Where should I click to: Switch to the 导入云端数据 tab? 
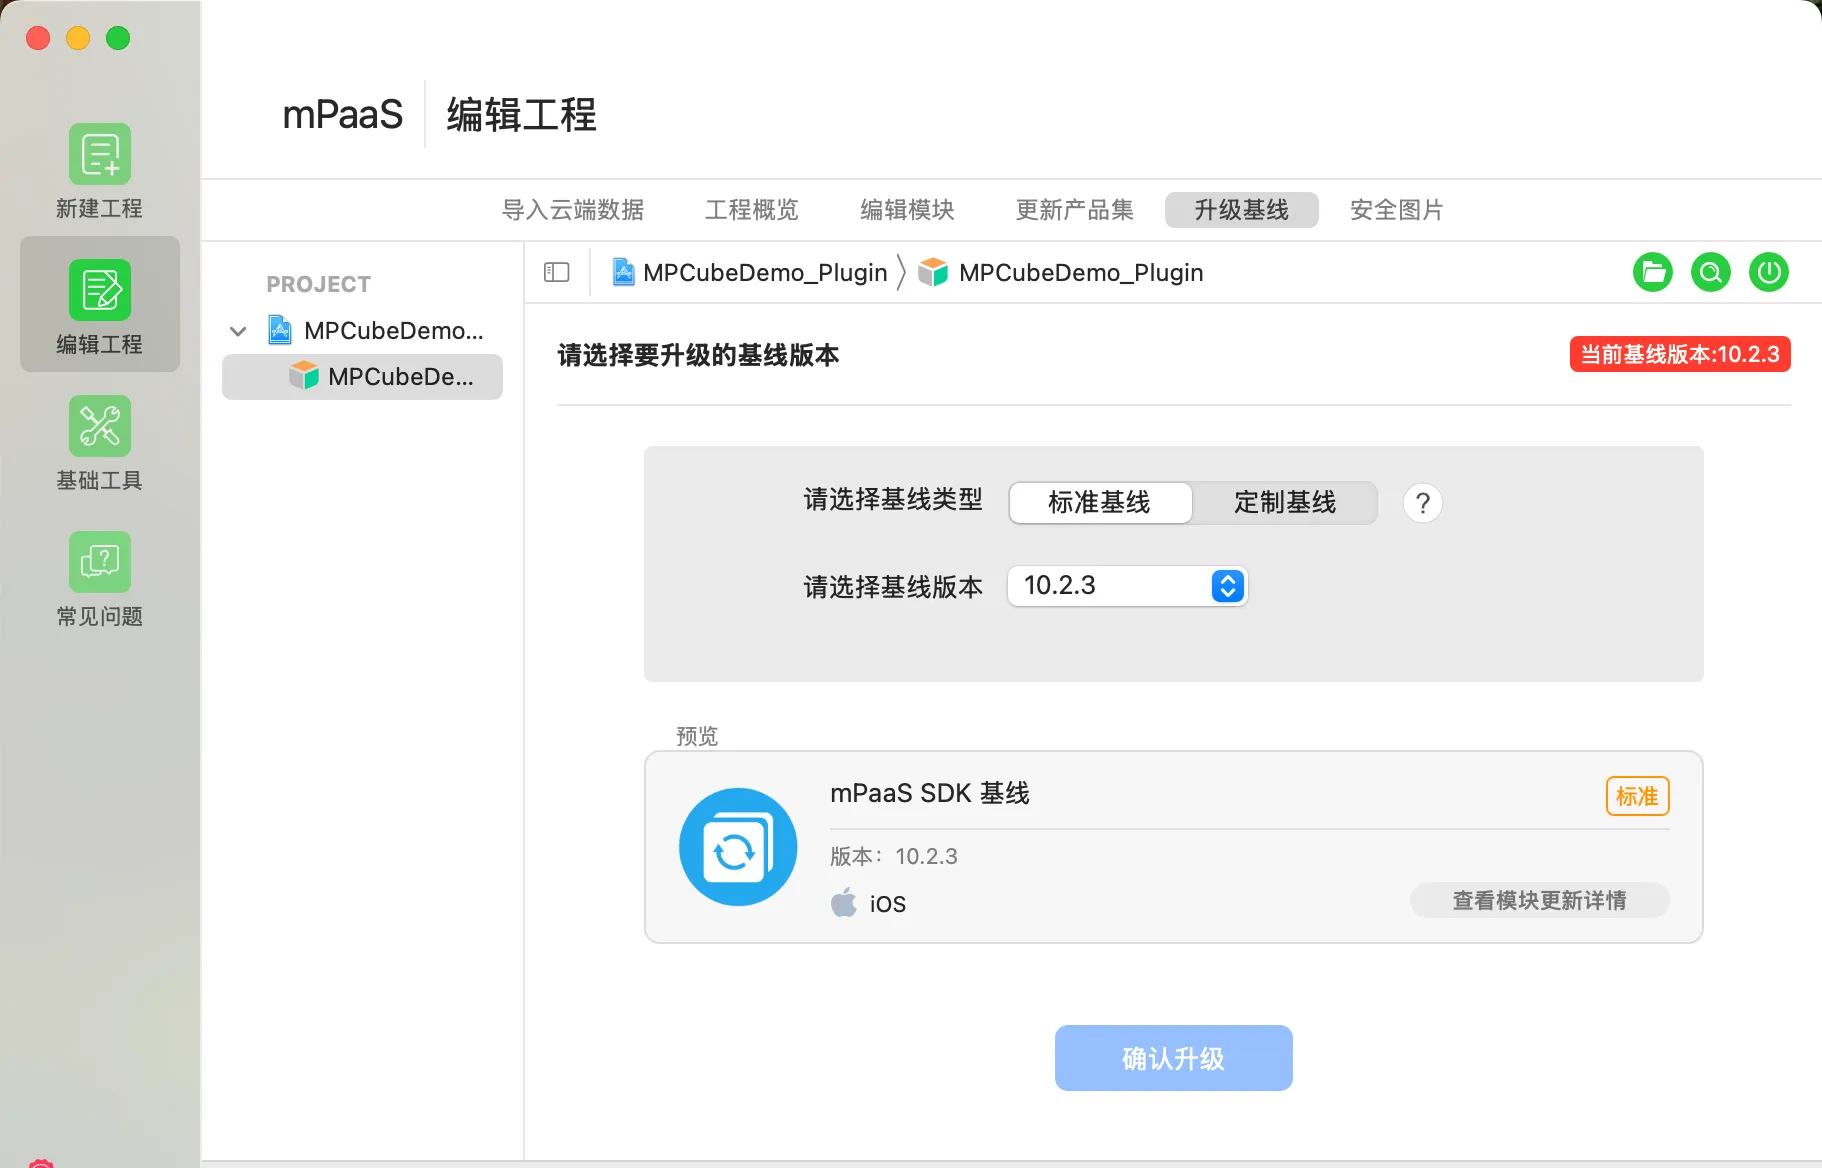coord(573,210)
